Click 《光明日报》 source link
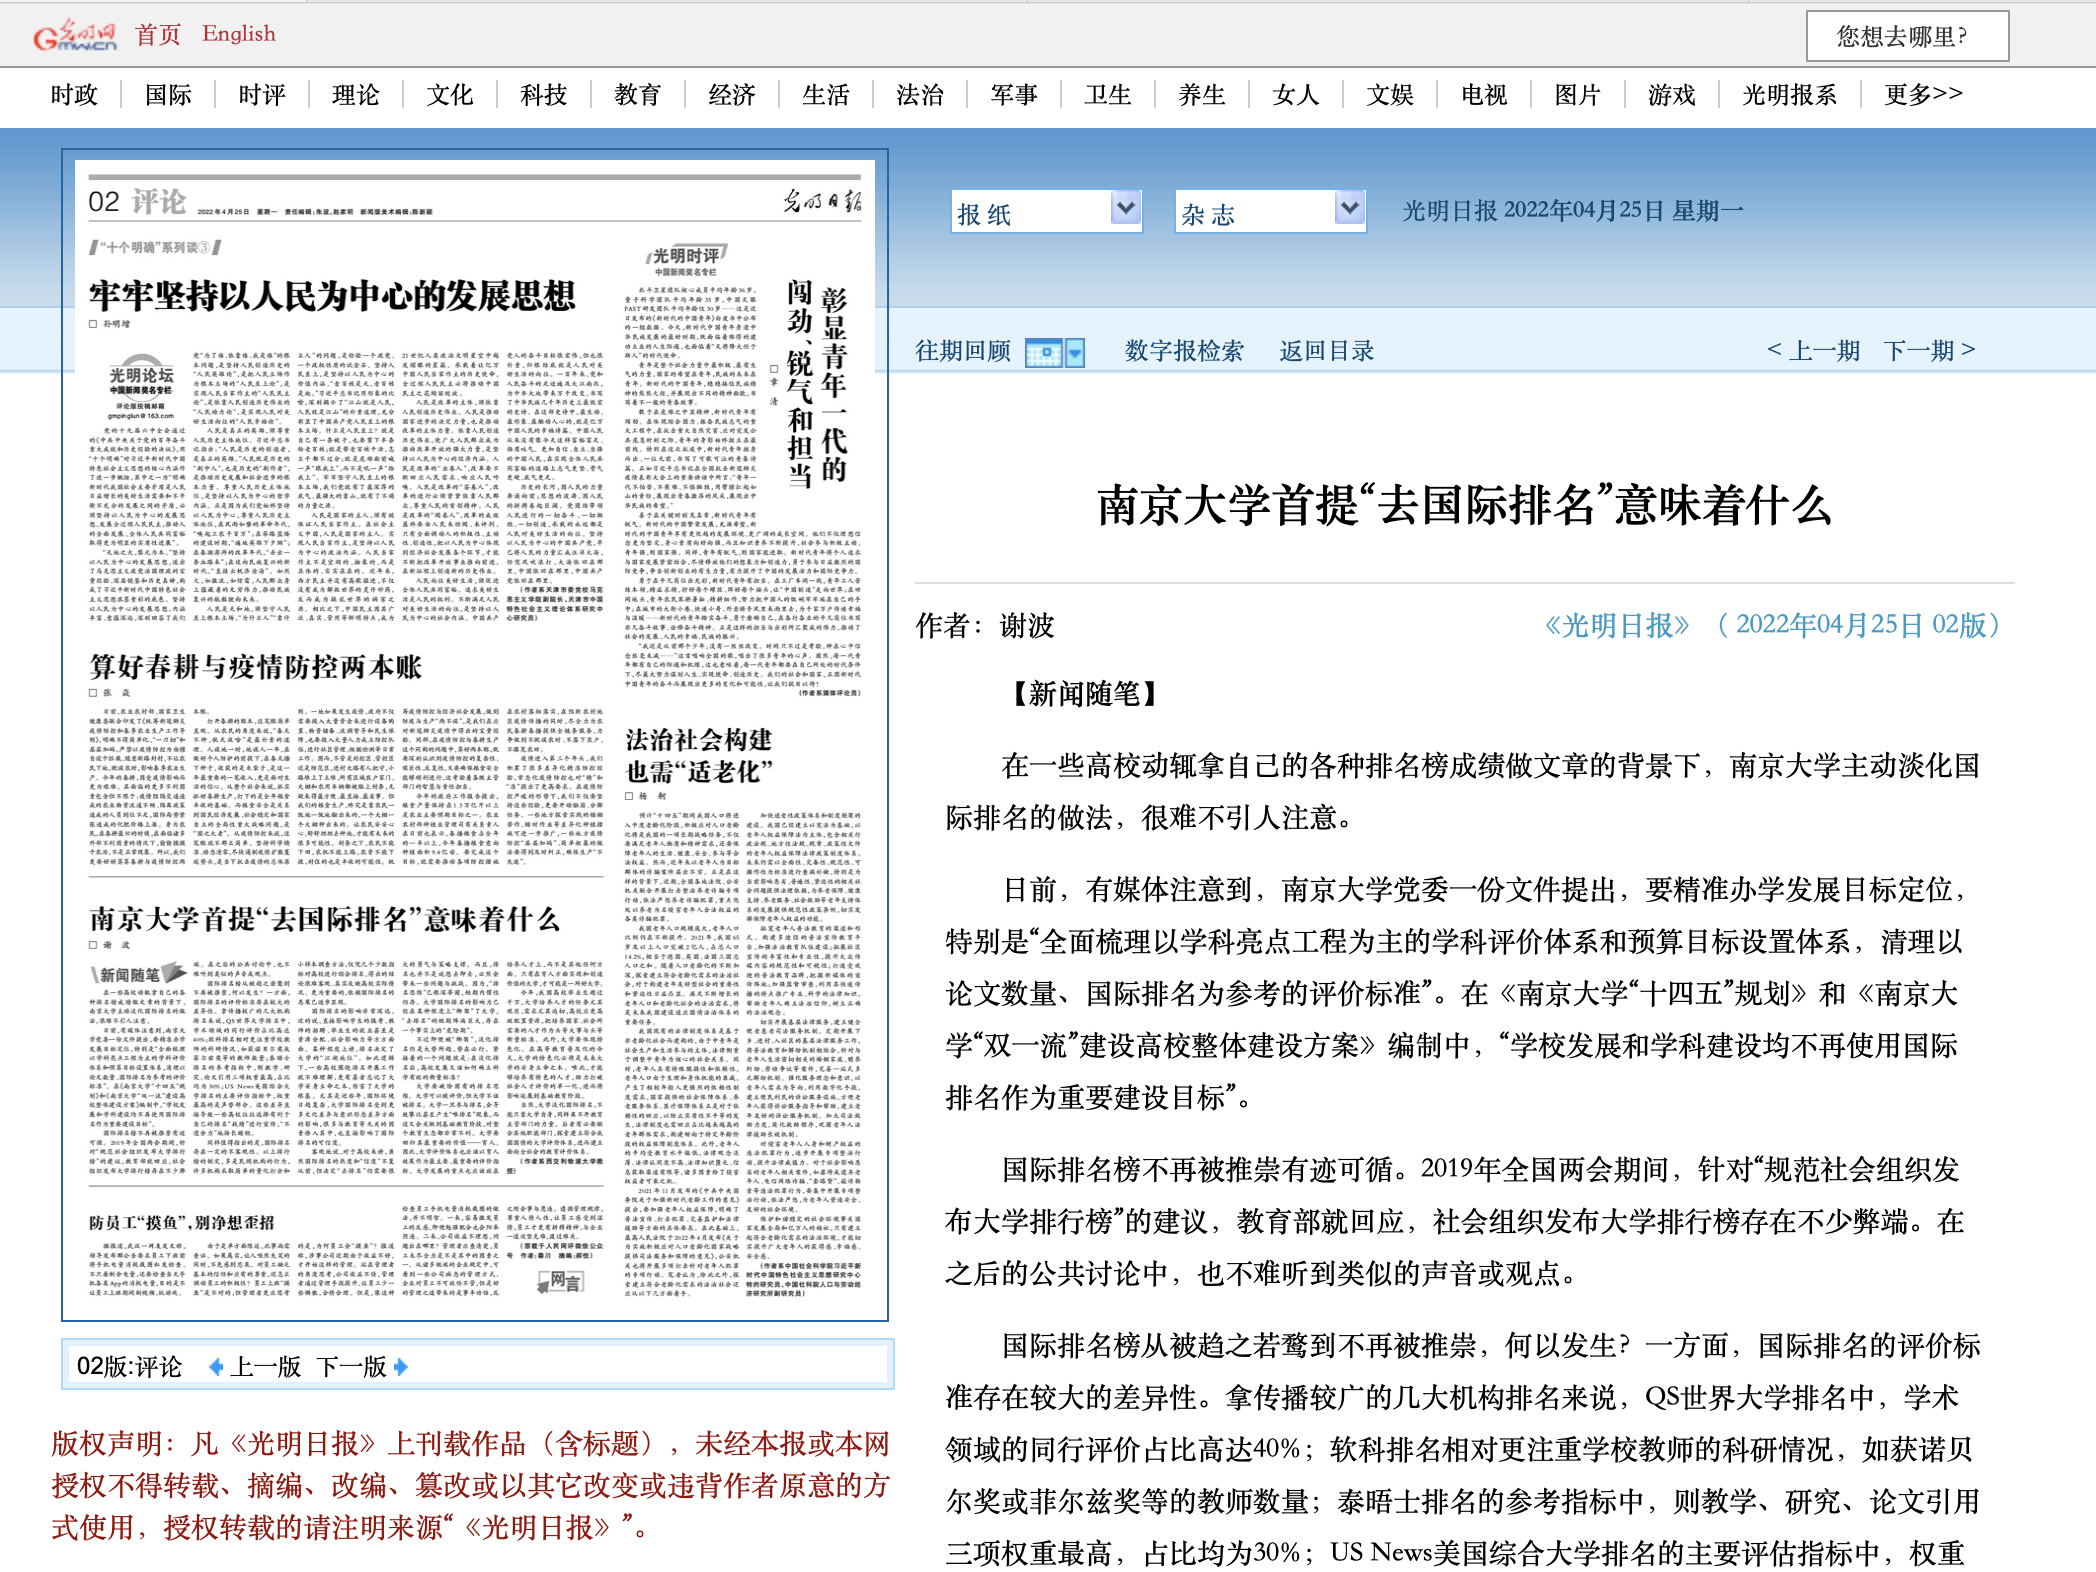 1617,626
